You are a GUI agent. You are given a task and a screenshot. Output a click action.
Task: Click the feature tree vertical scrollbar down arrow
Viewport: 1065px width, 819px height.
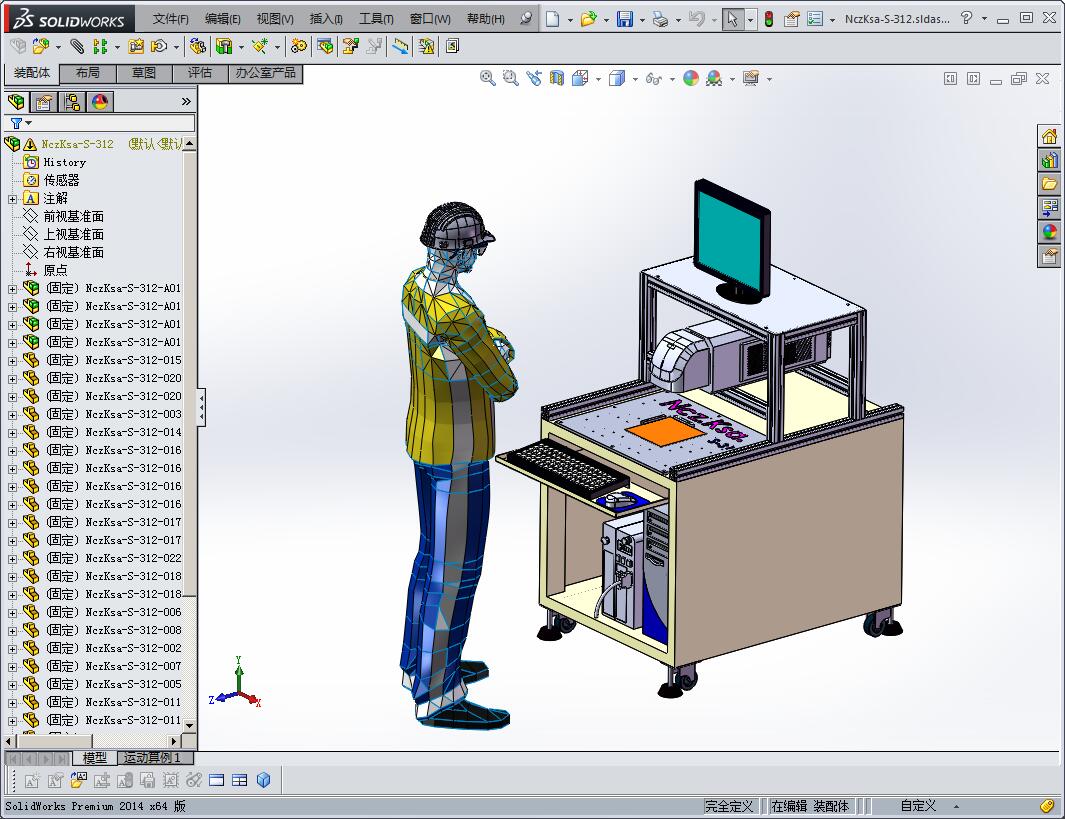pyautogui.click(x=189, y=725)
